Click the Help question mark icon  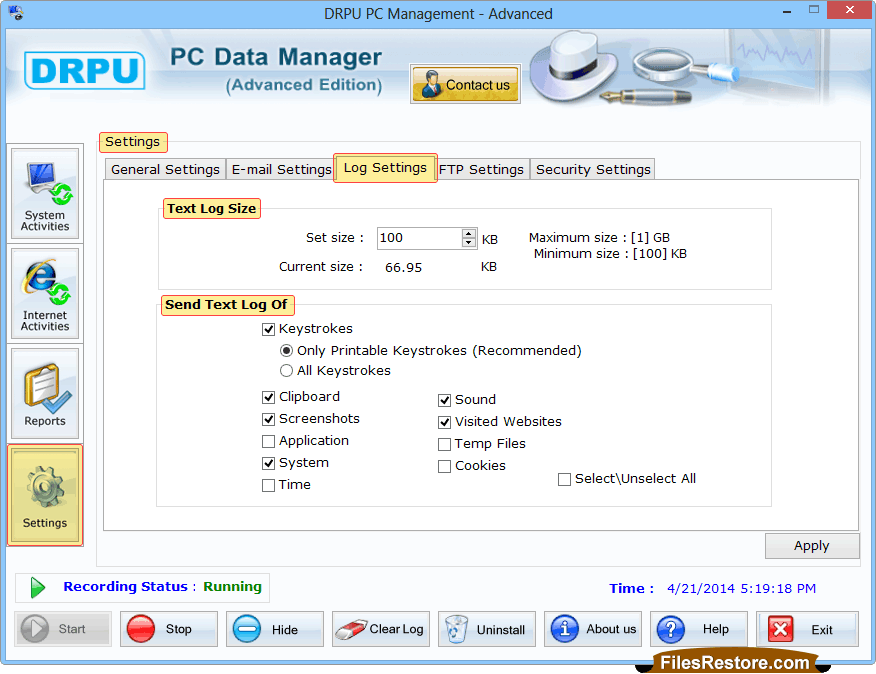tap(671, 629)
